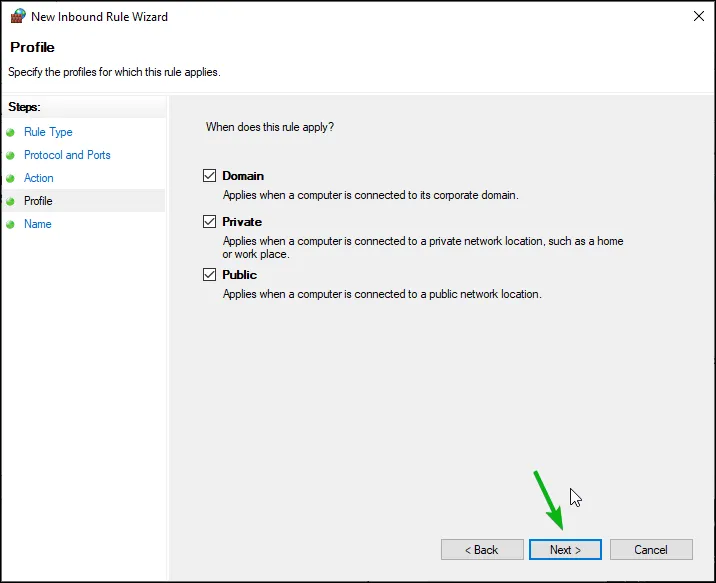Select the highlighted Profile step
716x583 pixels.
(38, 201)
